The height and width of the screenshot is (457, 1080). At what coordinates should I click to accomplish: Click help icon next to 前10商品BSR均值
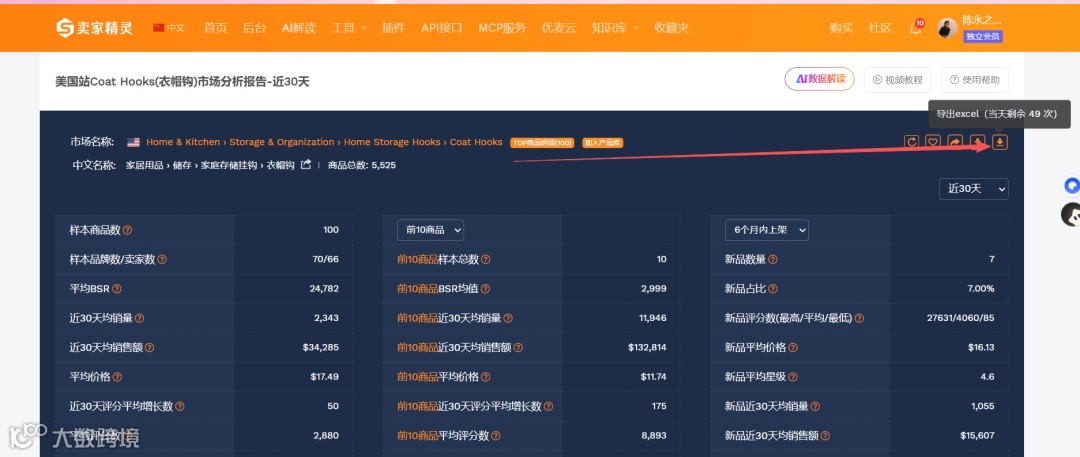[486, 289]
